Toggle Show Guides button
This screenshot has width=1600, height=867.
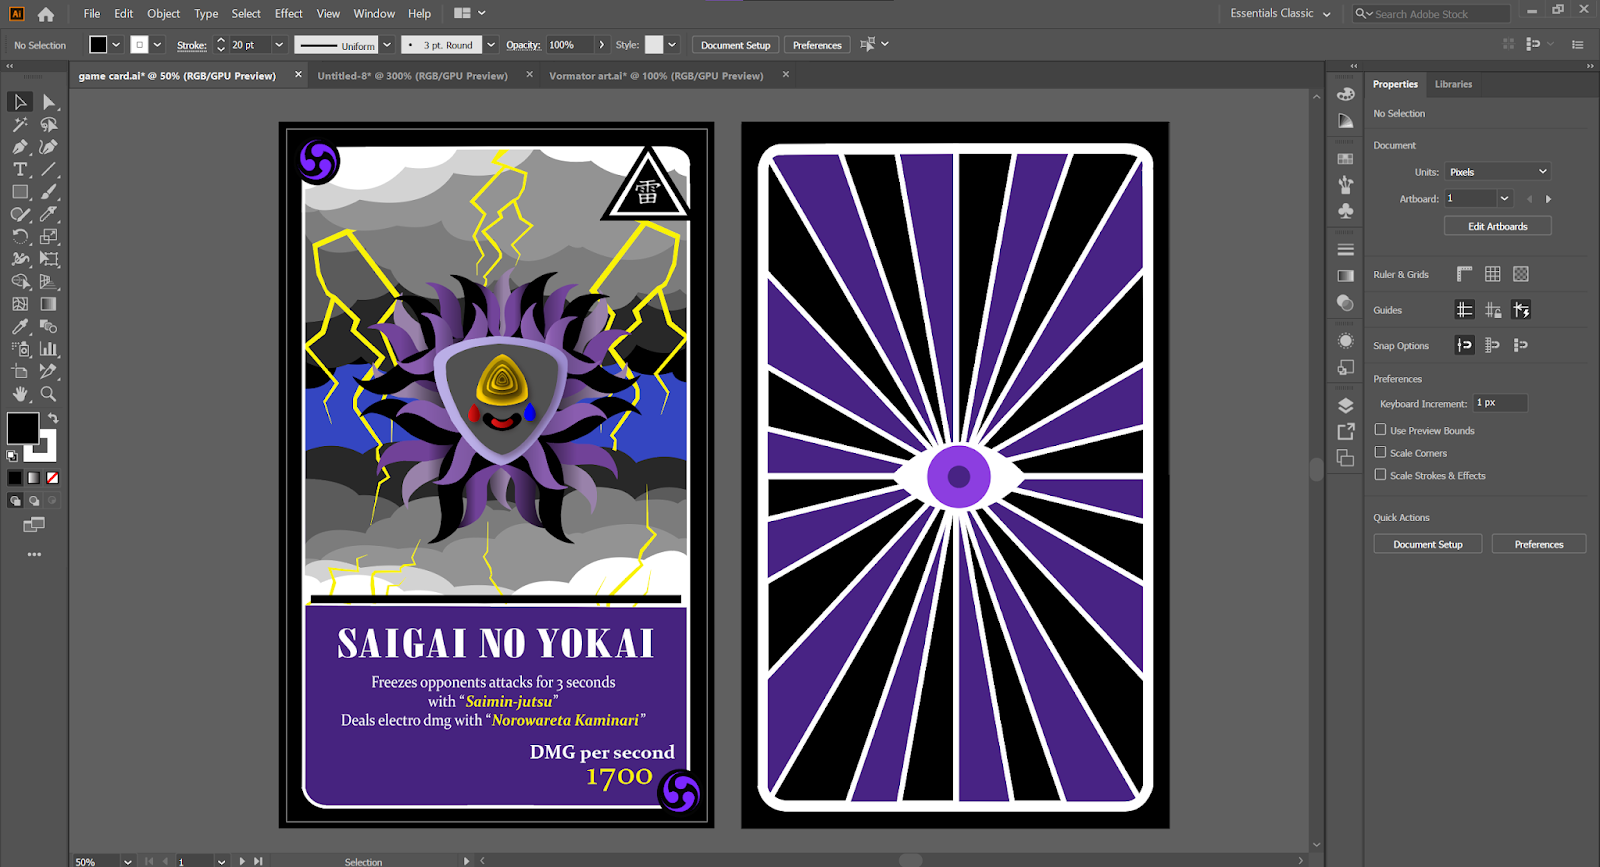pos(1465,310)
